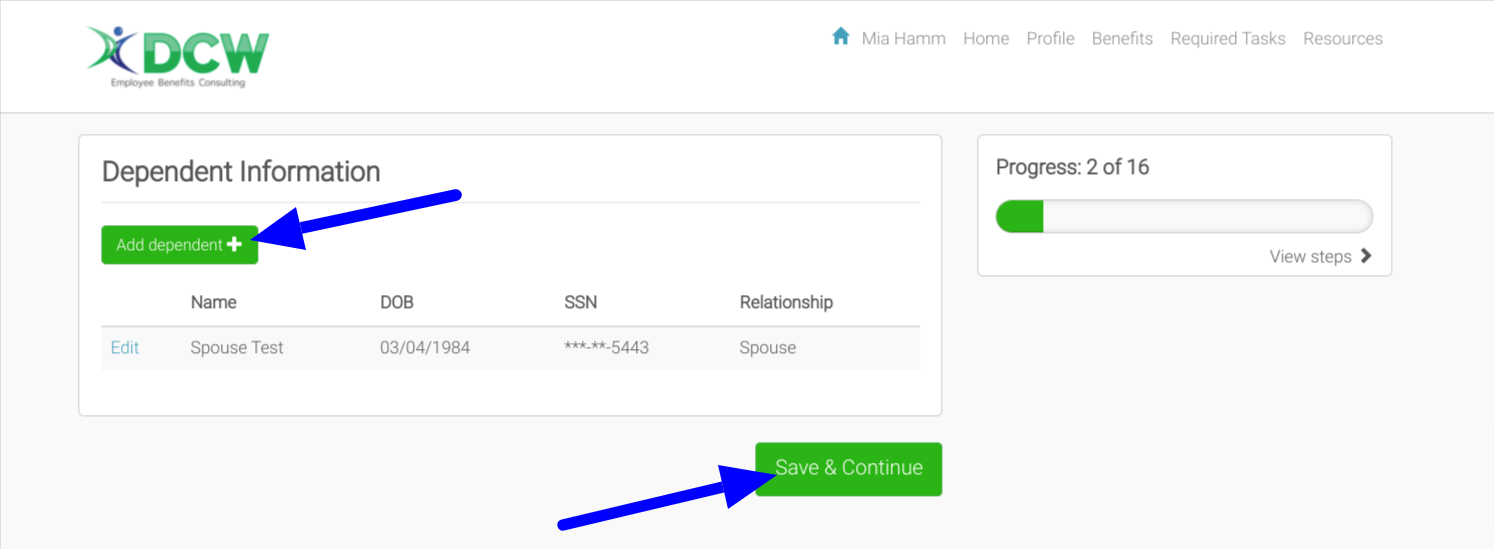1494x549 pixels.
Task: Expand View steps
Action: coord(1310,257)
